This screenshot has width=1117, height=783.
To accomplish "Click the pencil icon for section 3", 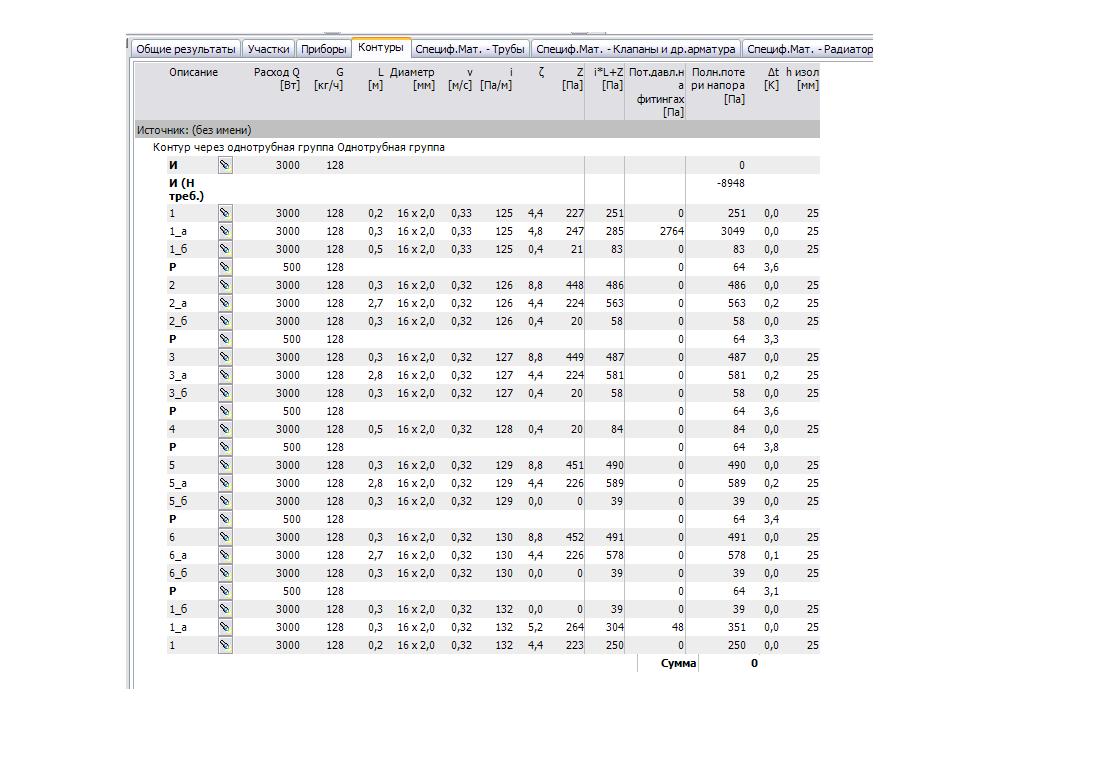I will 225,358.
